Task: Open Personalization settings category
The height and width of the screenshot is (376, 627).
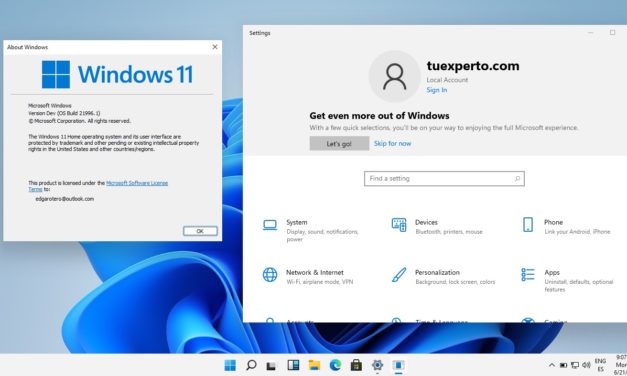Action: (443, 276)
